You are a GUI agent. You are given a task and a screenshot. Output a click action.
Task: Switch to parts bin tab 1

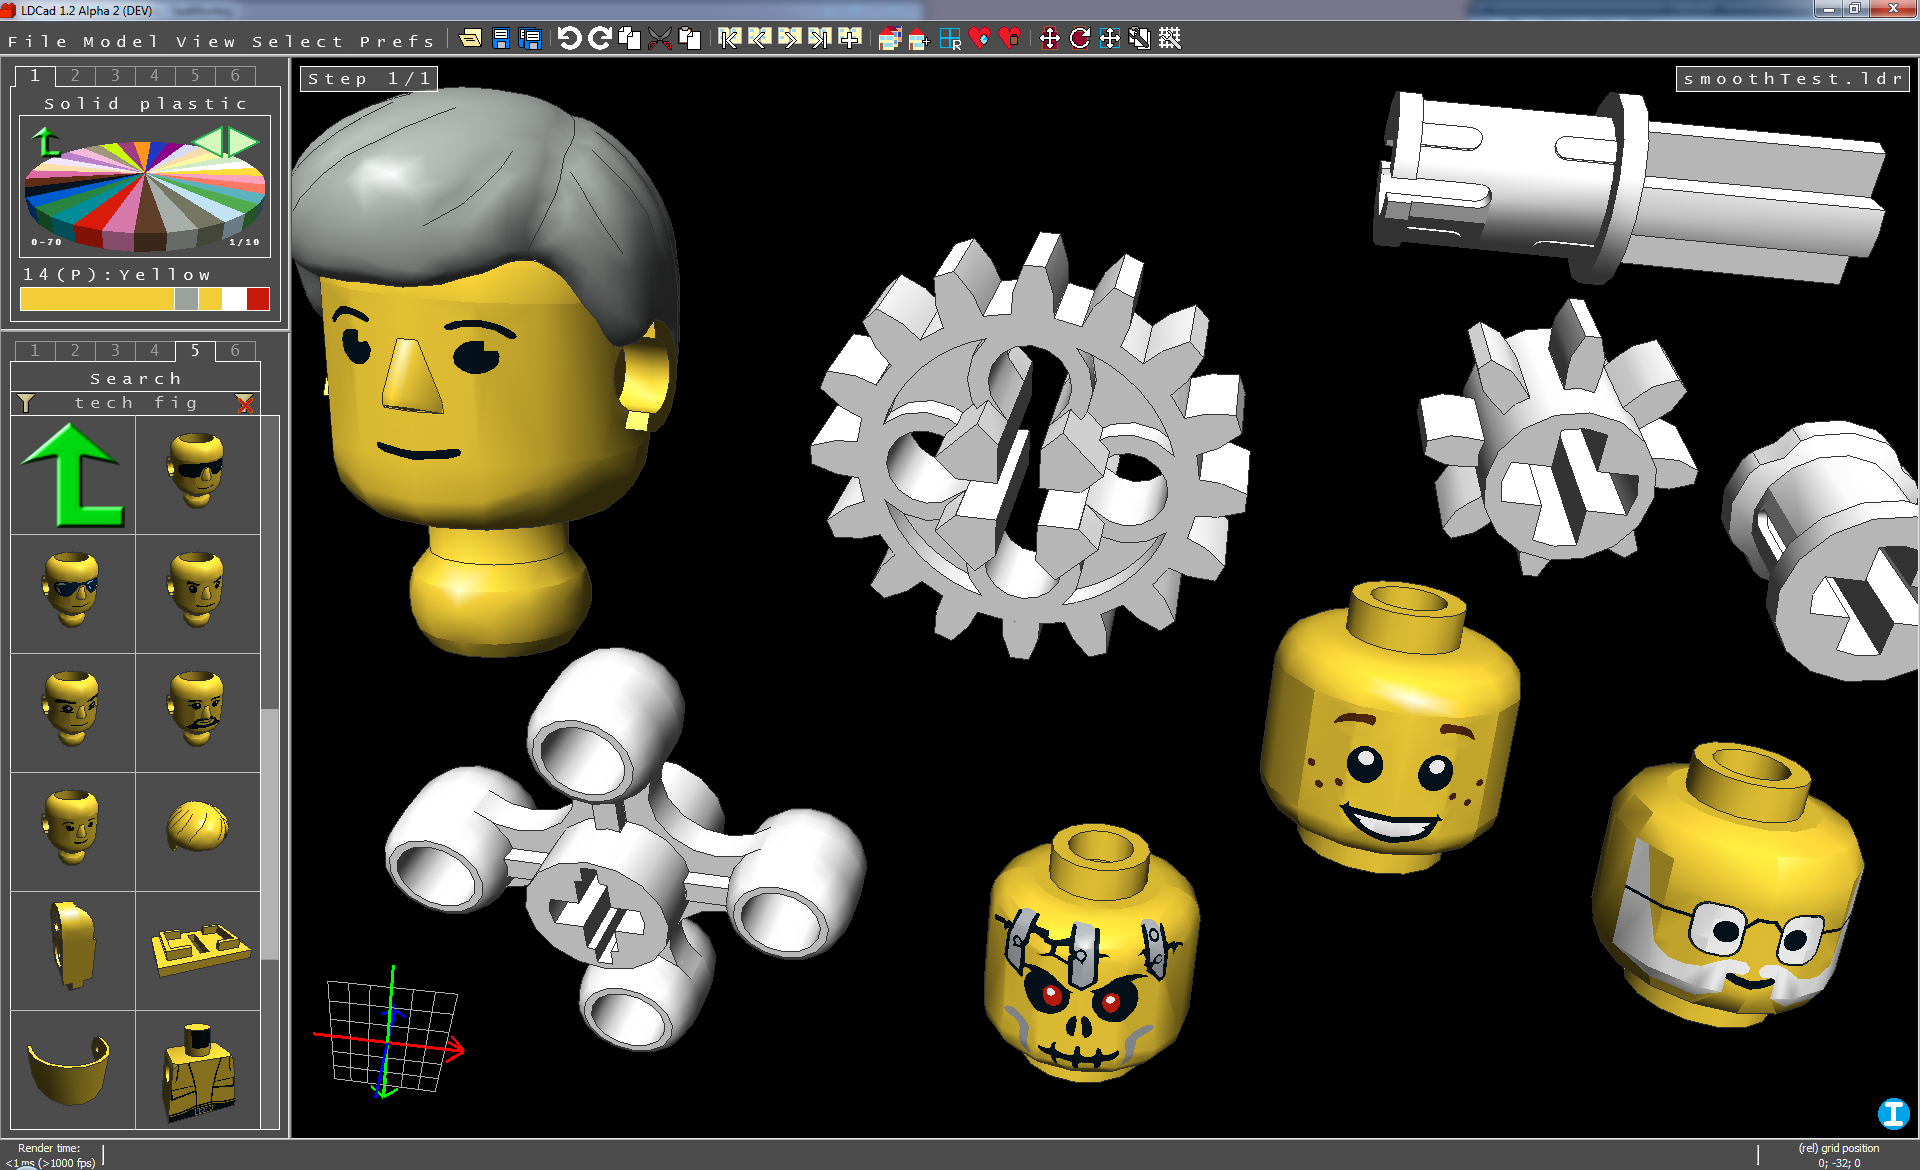35,351
